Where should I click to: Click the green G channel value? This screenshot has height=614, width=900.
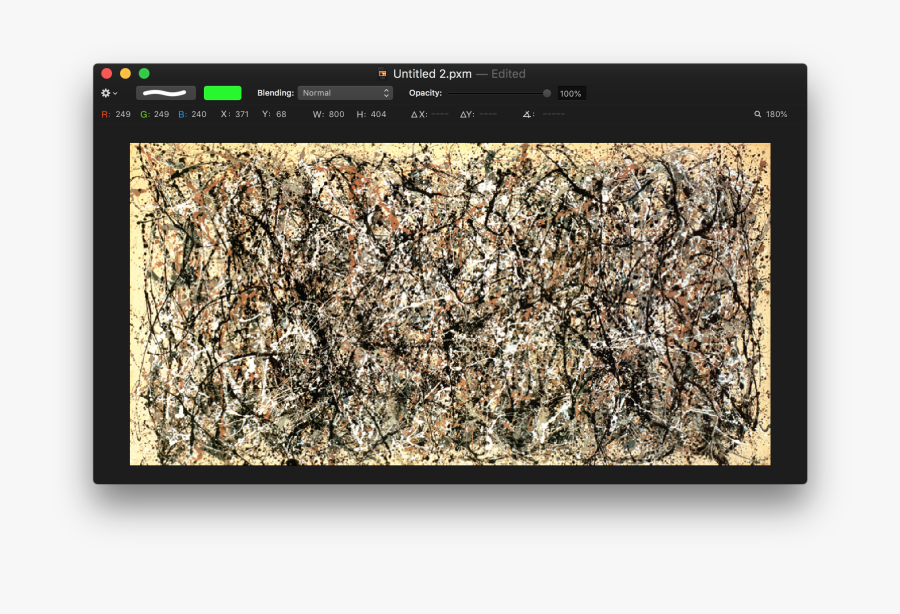coord(161,115)
